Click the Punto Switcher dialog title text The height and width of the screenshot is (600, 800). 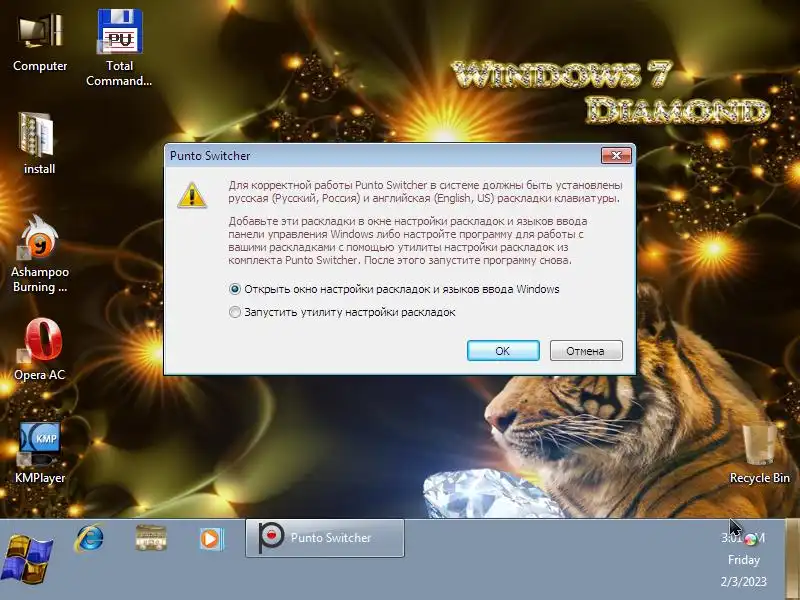[x=210, y=156]
